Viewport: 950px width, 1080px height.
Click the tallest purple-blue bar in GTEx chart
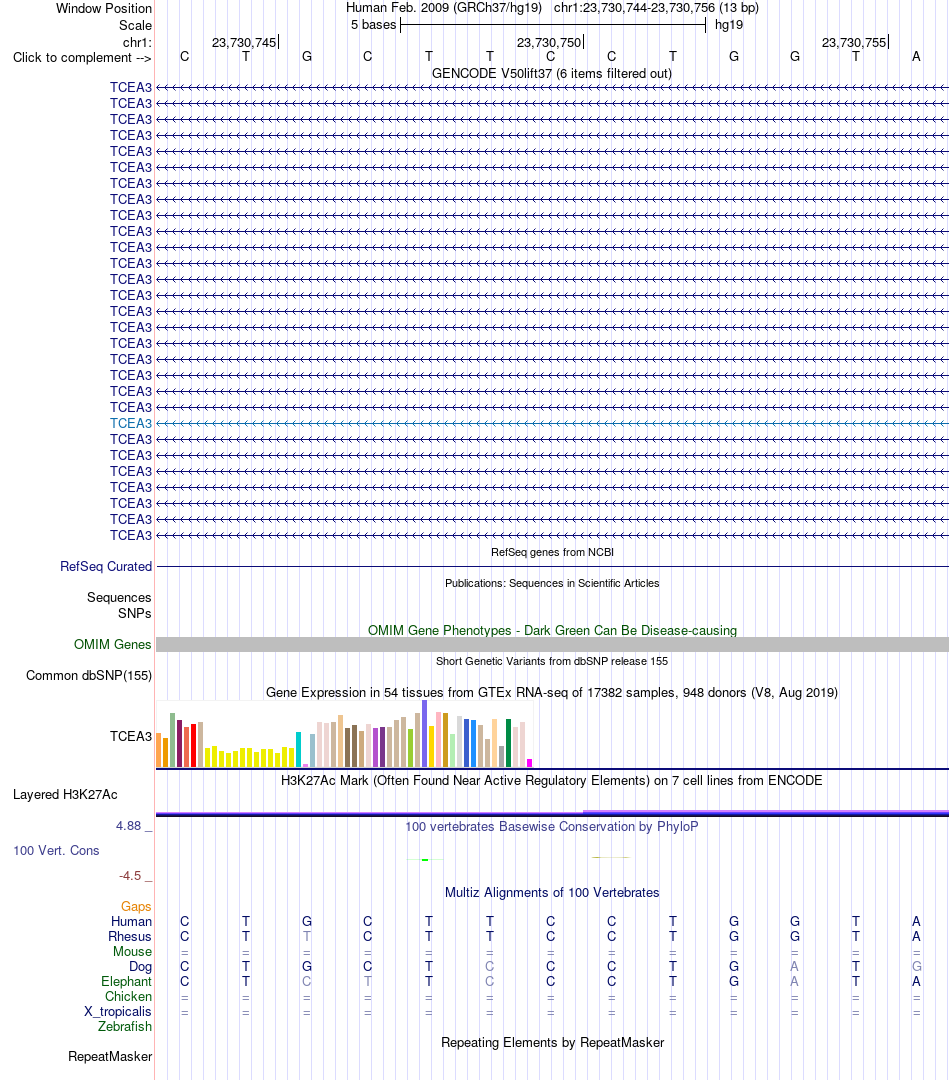[424, 734]
